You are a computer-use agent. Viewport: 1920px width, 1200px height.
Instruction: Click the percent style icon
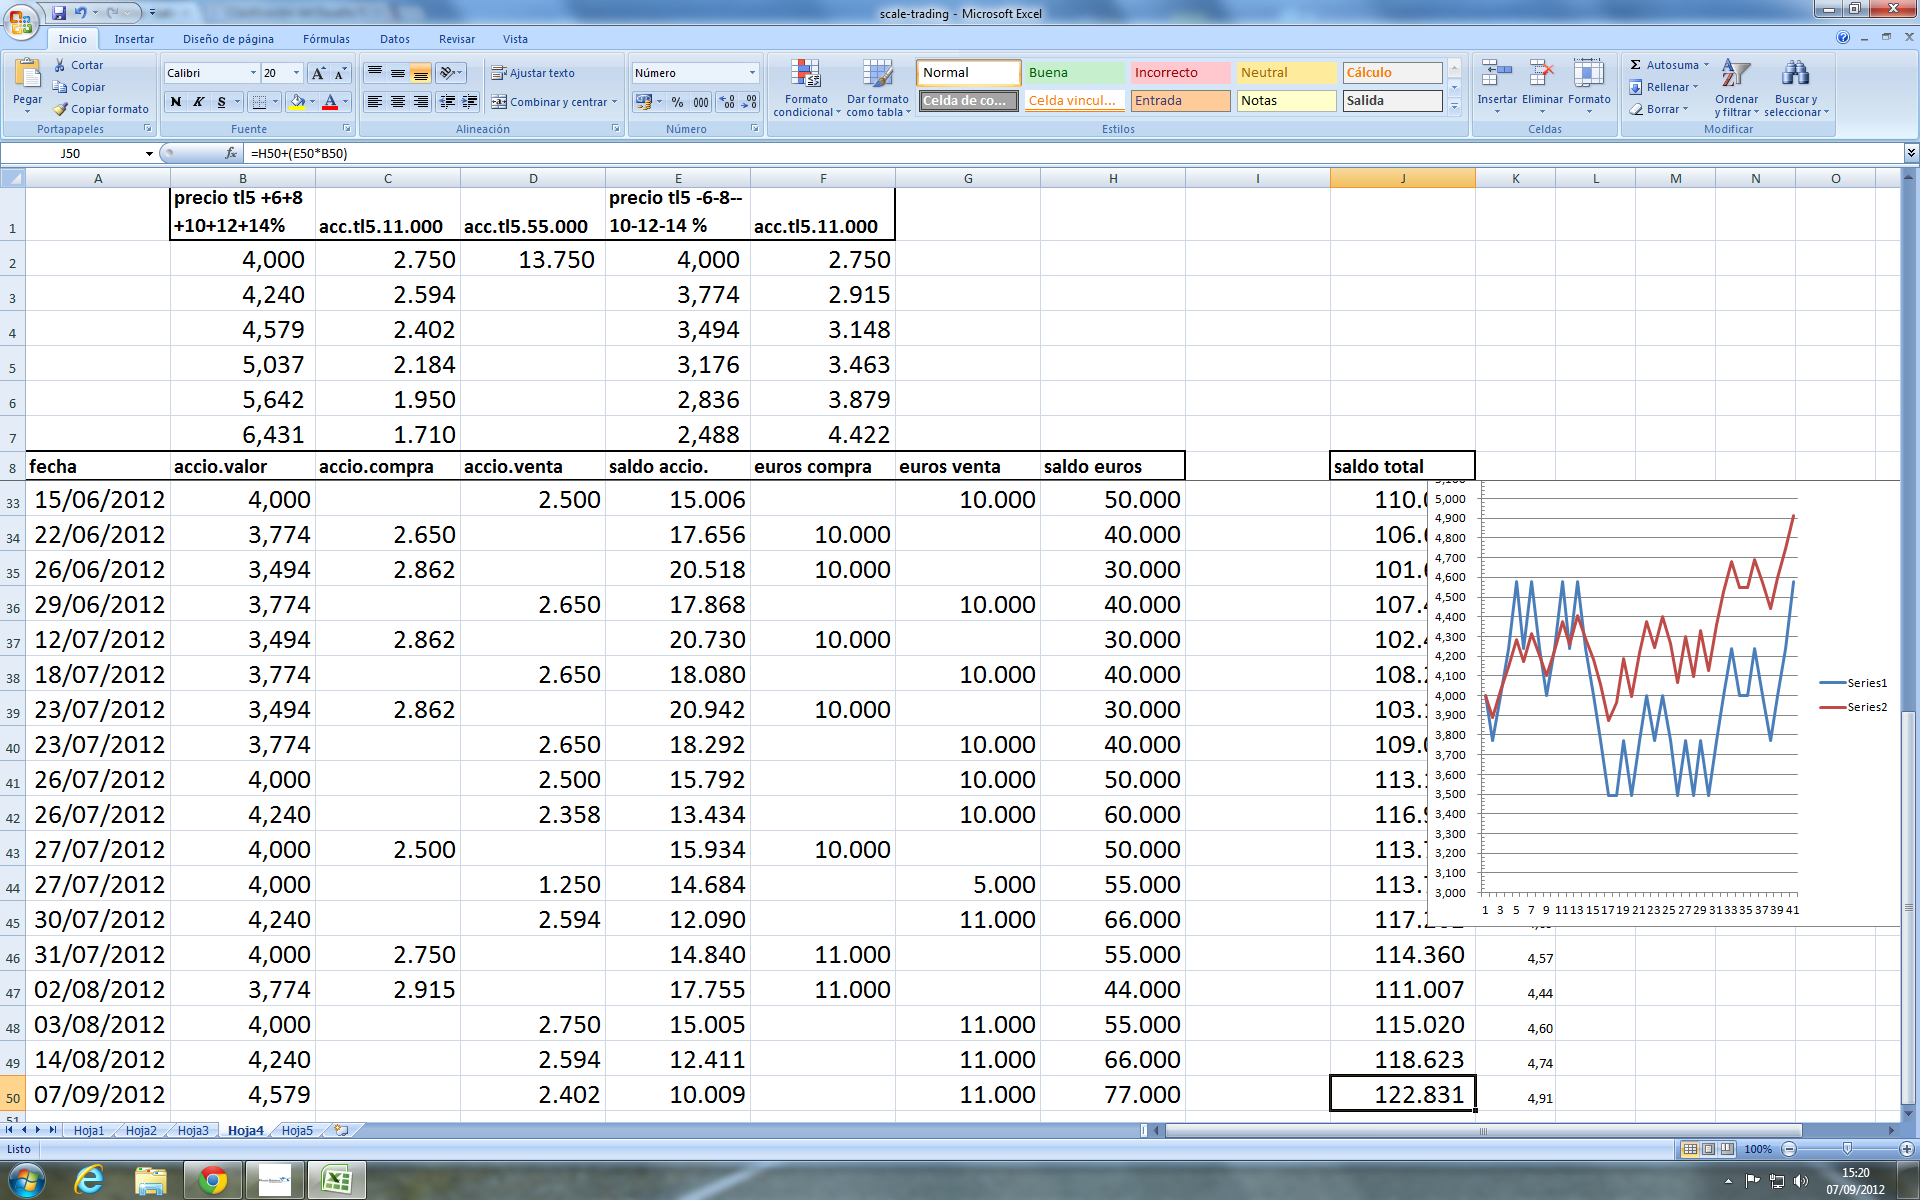677,102
